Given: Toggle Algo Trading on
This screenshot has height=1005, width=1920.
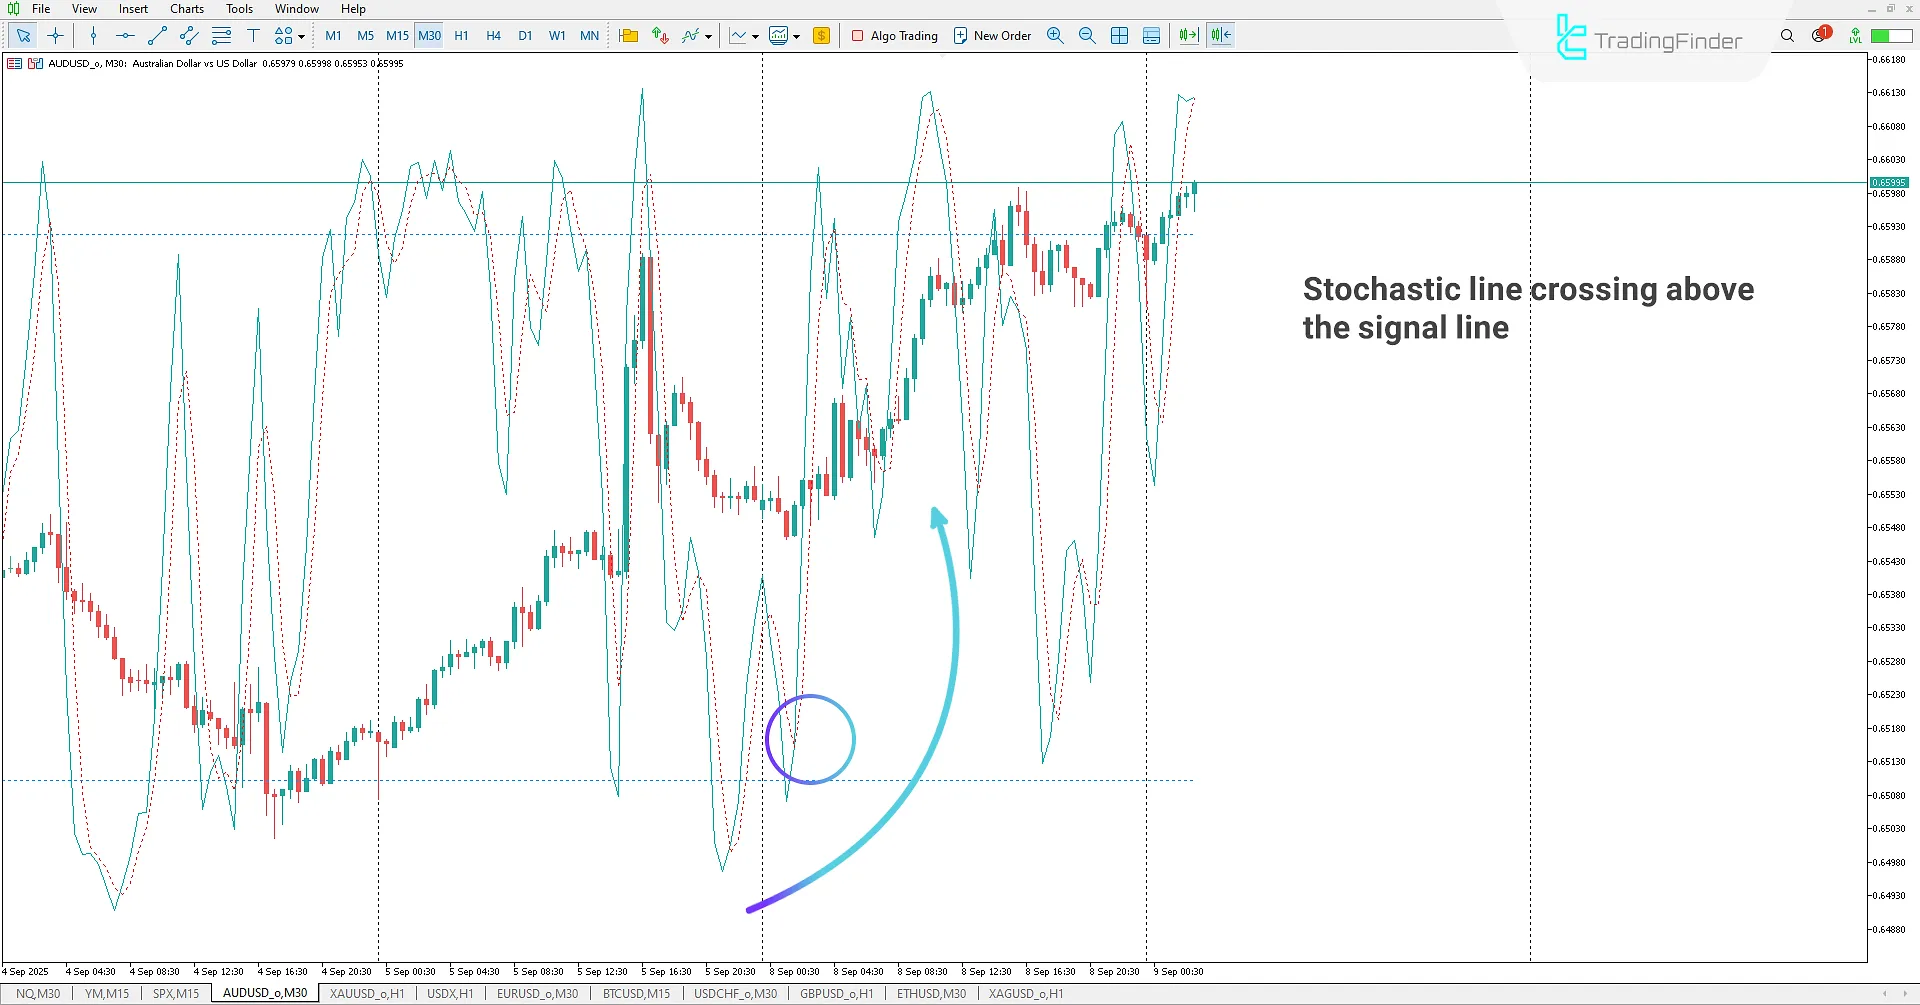Looking at the screenshot, I should [893, 35].
